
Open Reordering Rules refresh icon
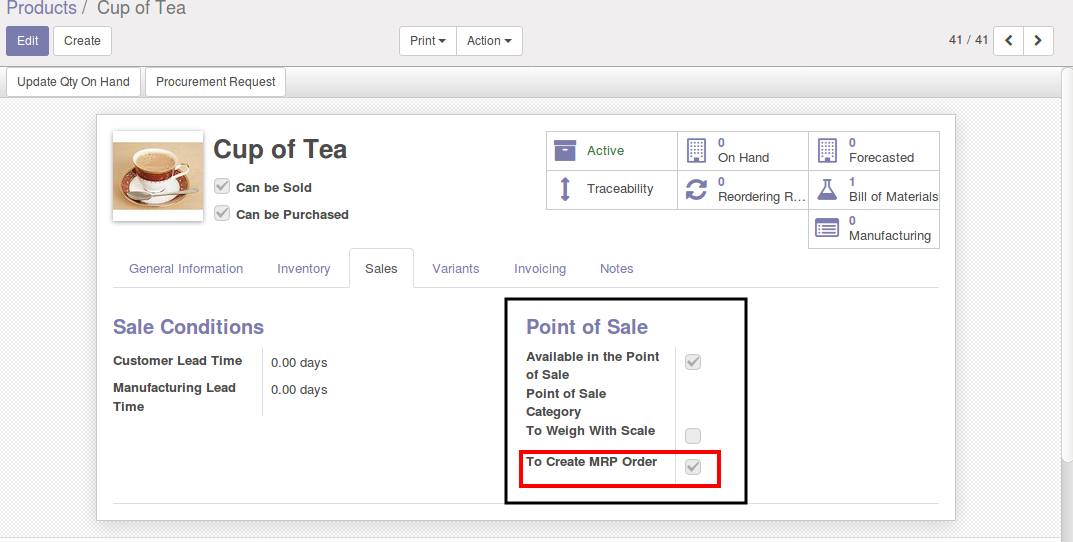(x=696, y=189)
